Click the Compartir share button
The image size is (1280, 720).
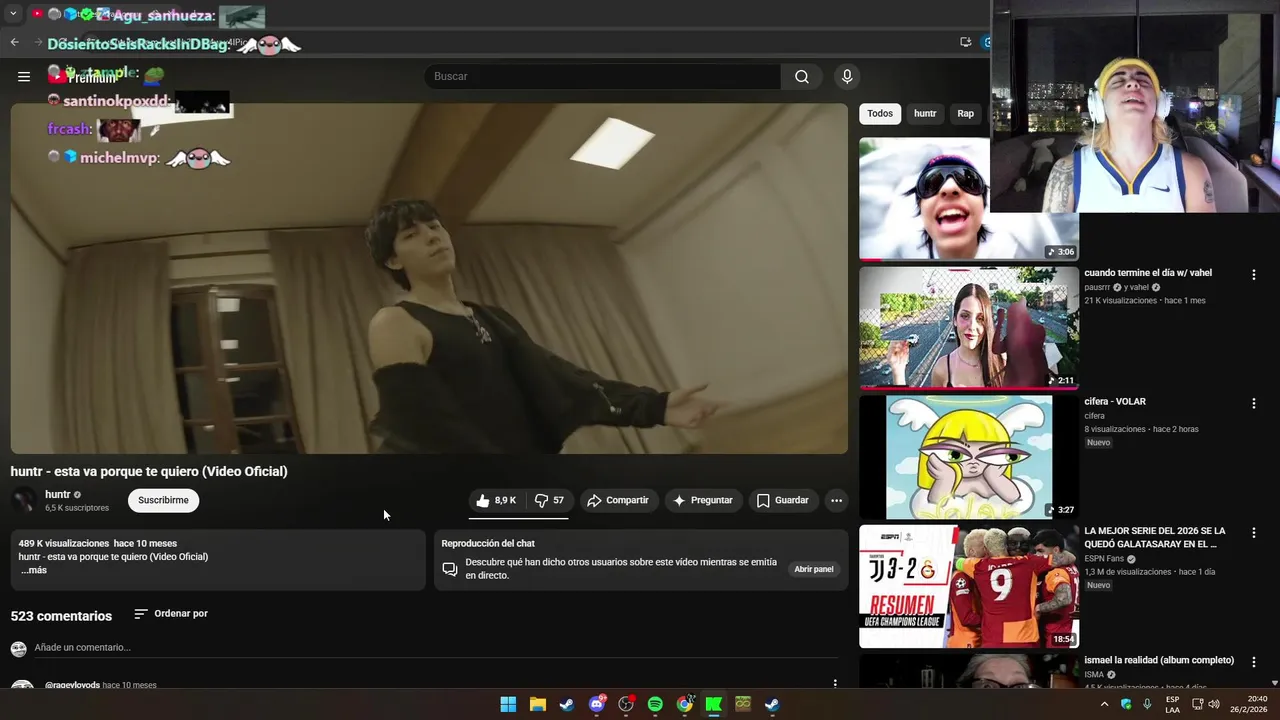[x=618, y=500]
